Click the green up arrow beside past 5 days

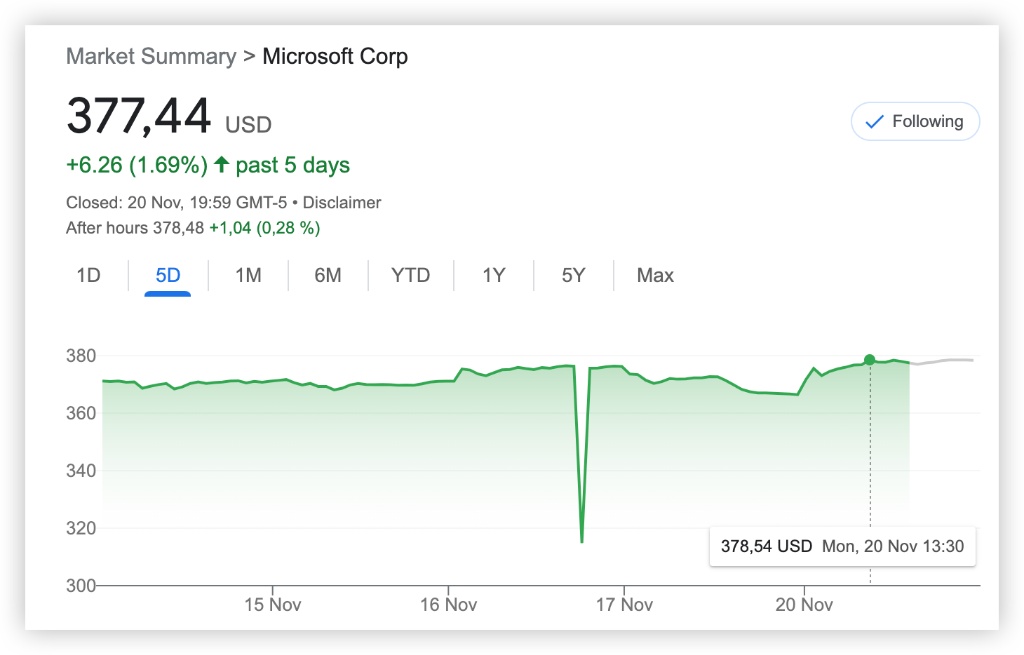(222, 165)
